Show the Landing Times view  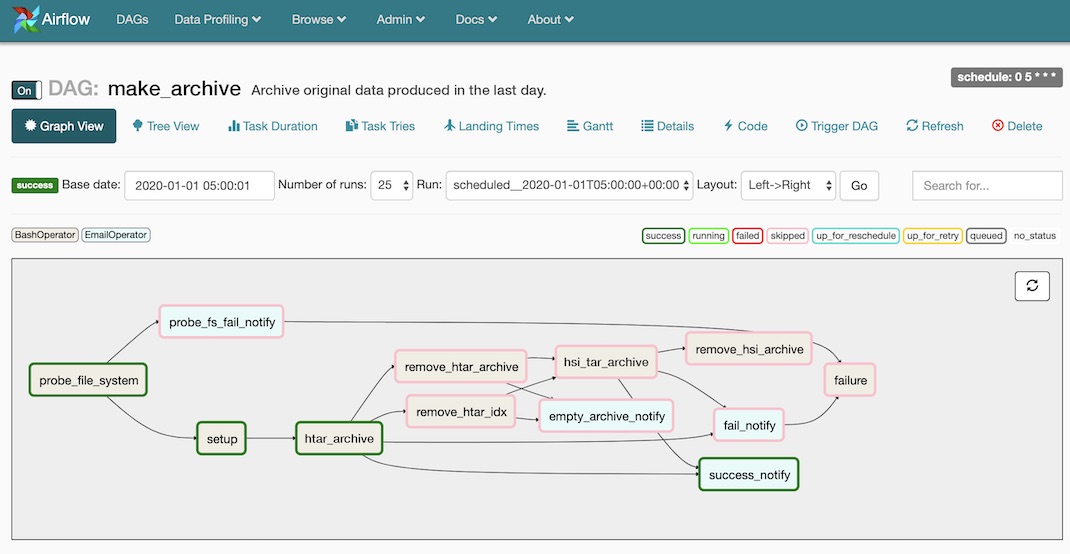click(491, 126)
